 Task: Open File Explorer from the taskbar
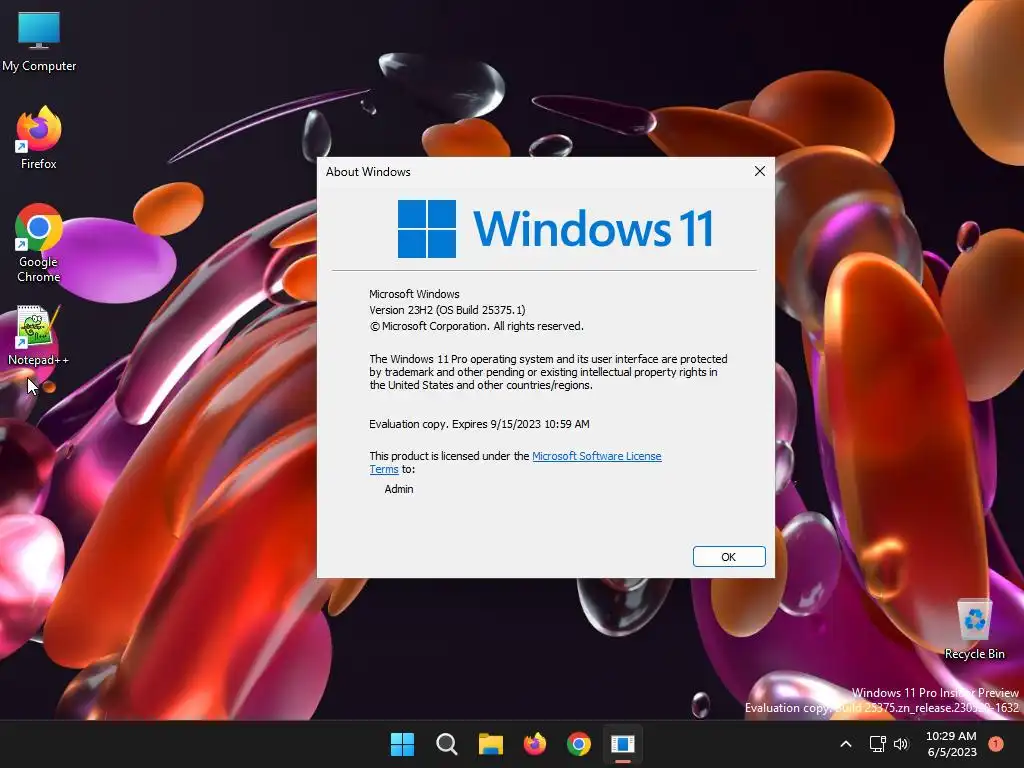coord(490,744)
